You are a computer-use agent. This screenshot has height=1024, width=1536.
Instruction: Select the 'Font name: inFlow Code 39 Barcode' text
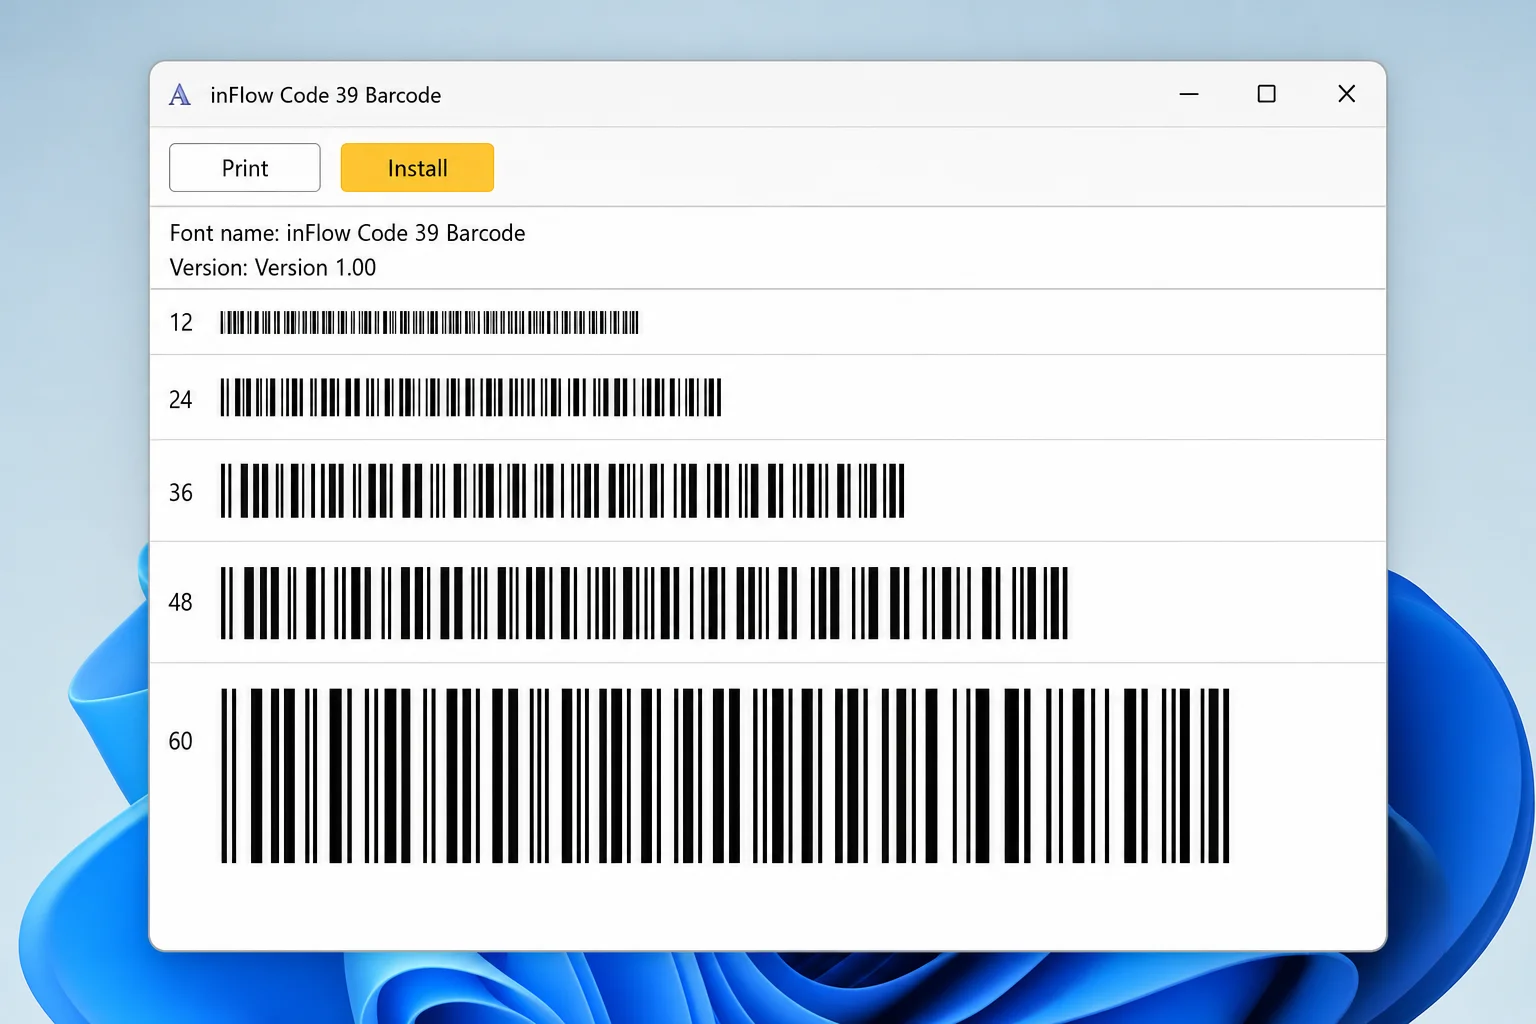347,233
